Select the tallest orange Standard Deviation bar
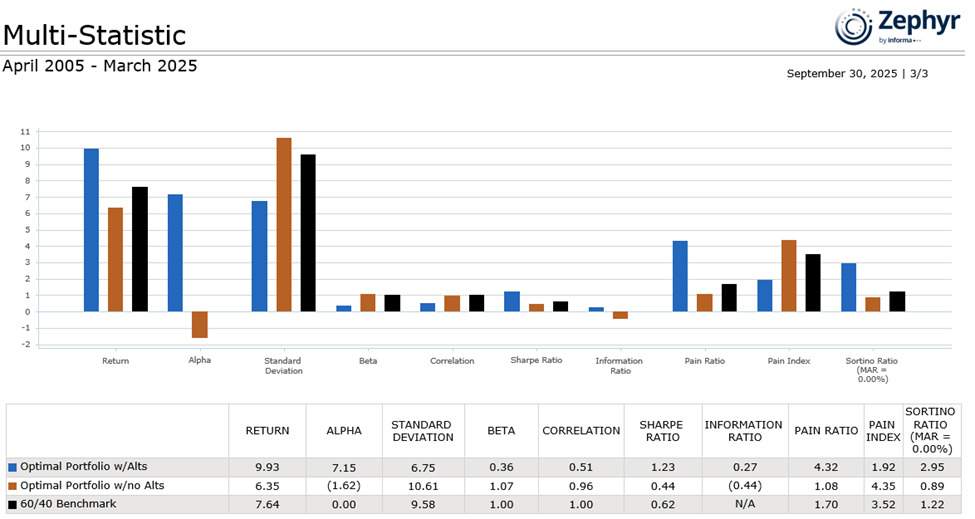This screenshot has width=975, height=519. pyautogui.click(x=284, y=225)
